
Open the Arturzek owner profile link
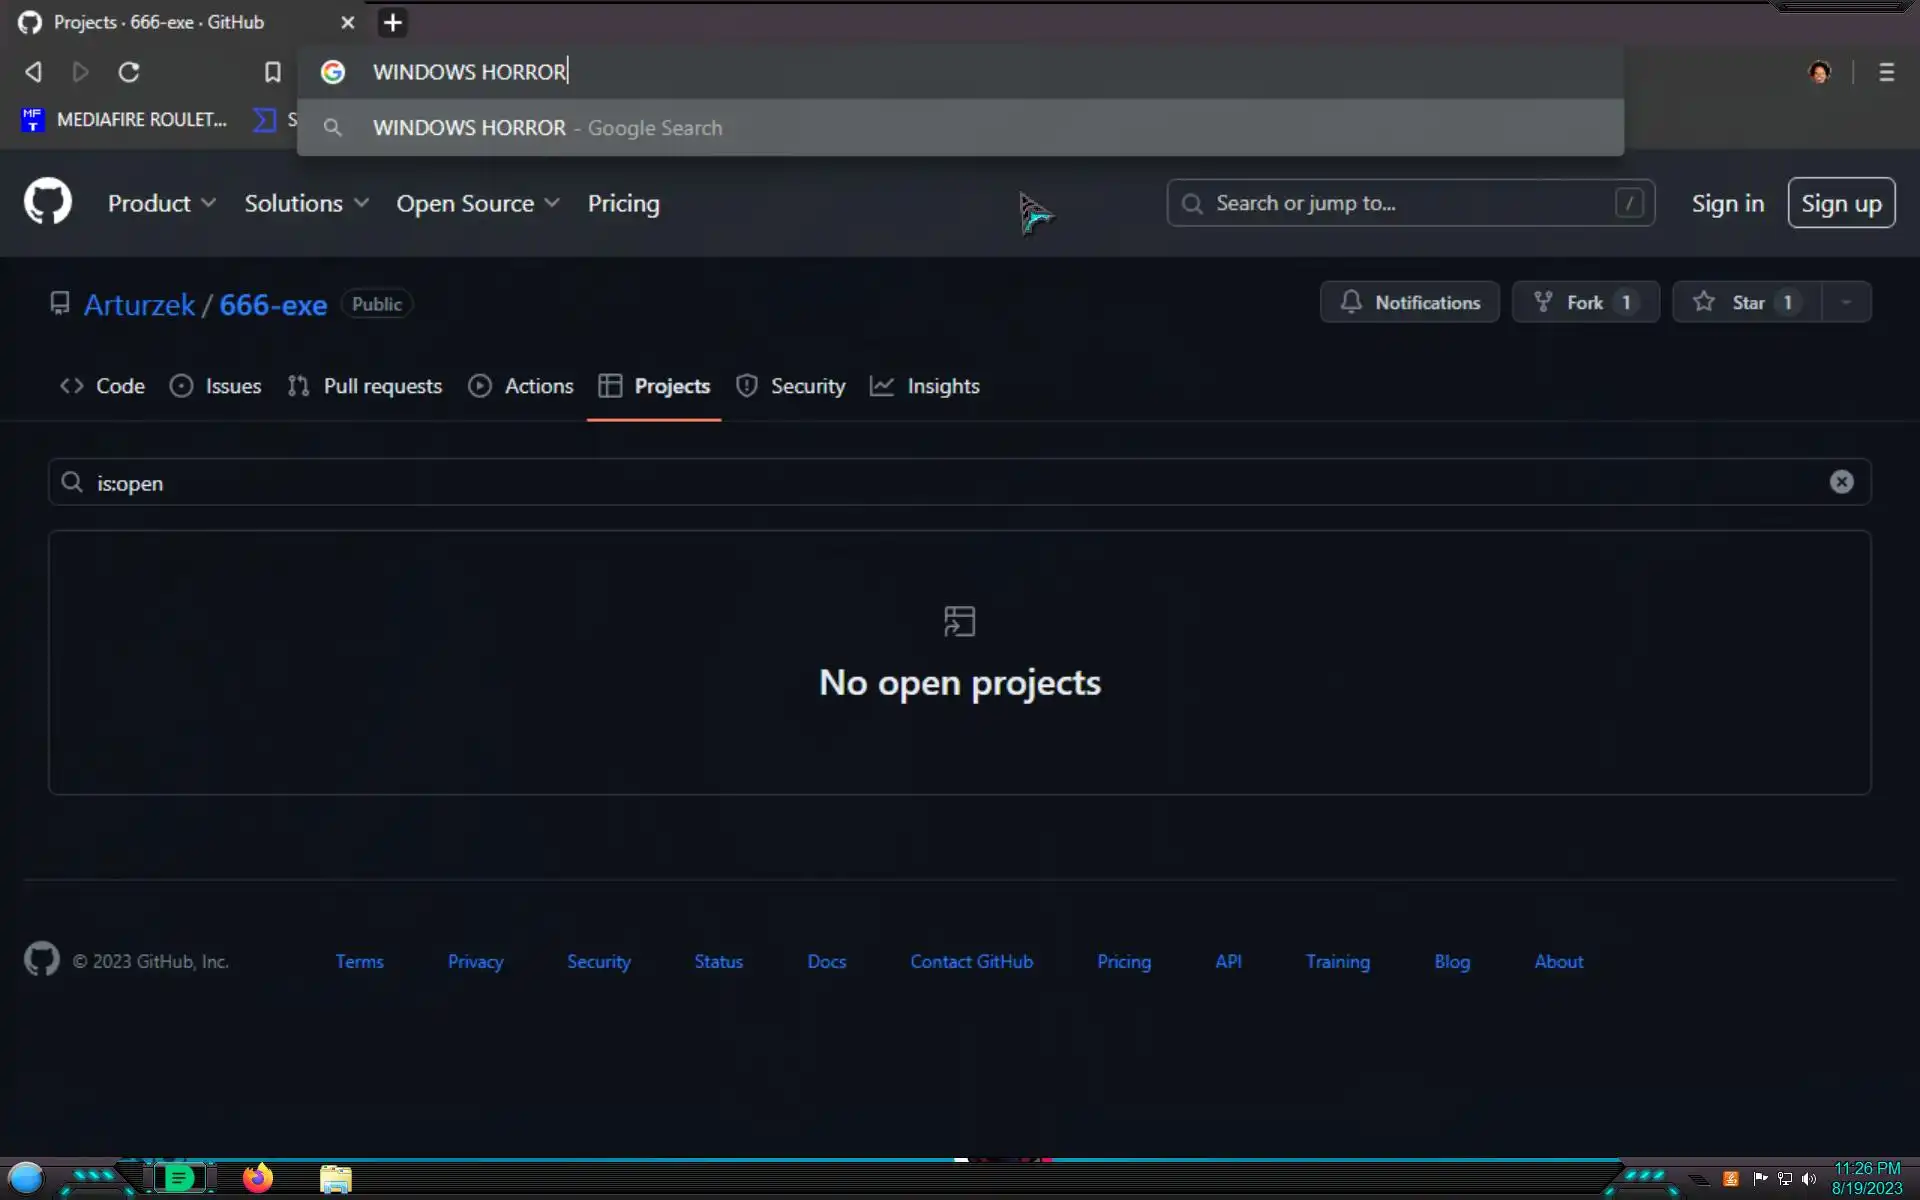point(139,305)
